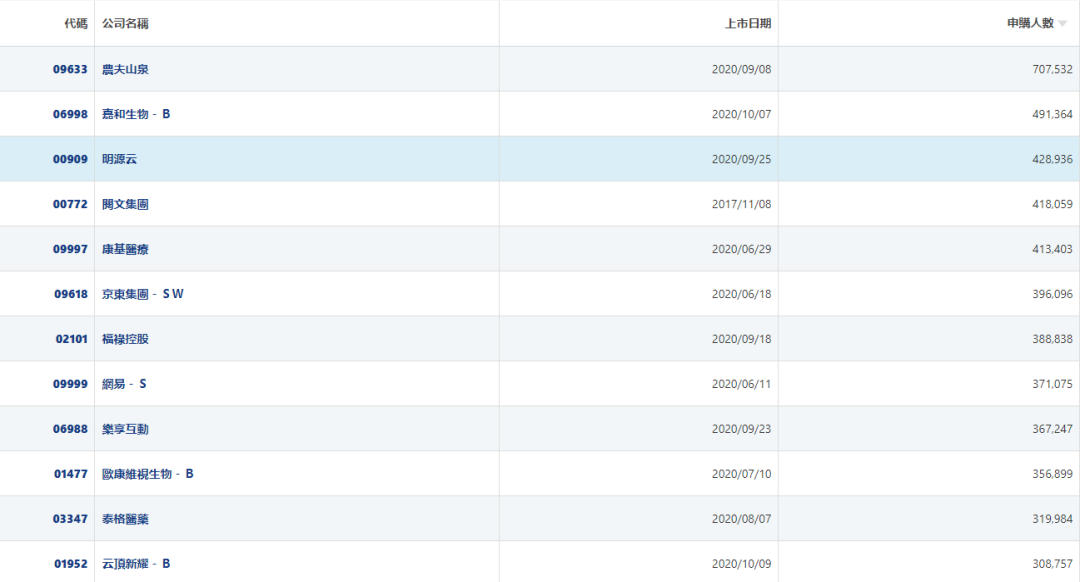Image resolution: width=1080 pixels, height=582 pixels.
Task: Select applicant count 371,075
Action: point(1052,384)
